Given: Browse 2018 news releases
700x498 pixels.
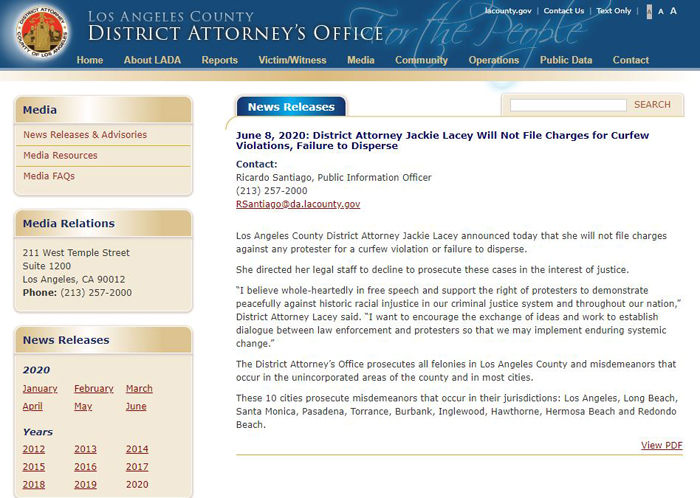Looking at the screenshot, I should (34, 484).
